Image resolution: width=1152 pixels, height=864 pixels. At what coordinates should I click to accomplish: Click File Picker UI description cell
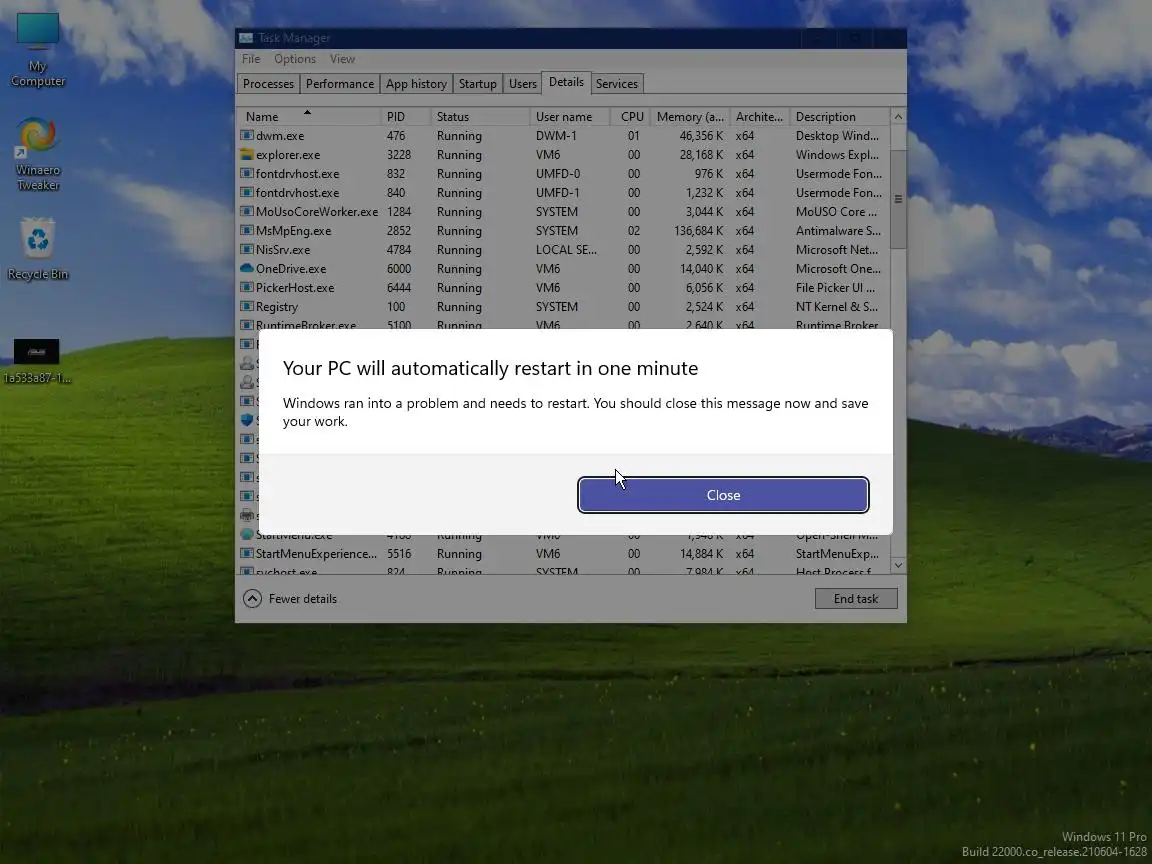pyautogui.click(x=835, y=288)
